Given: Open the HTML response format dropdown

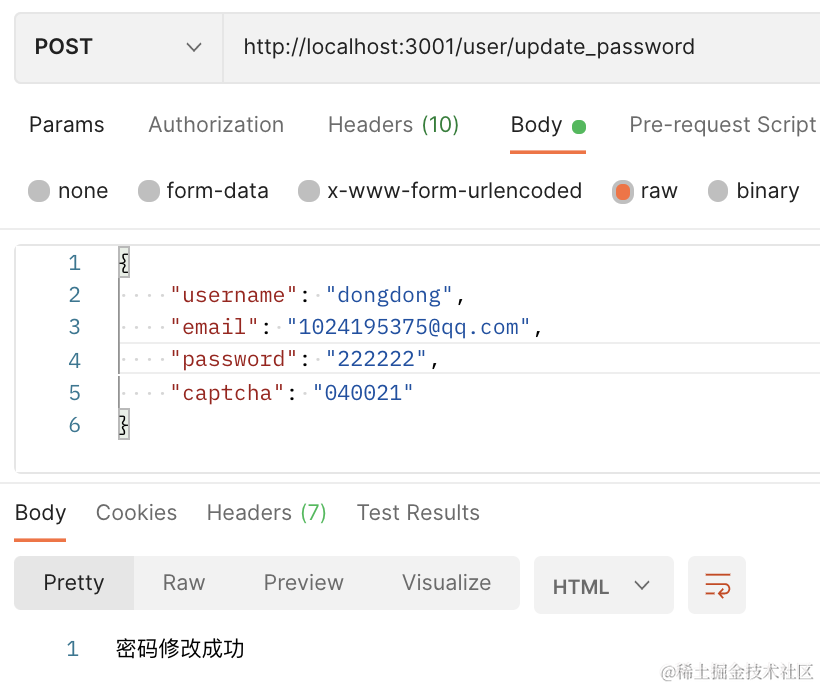Looking at the screenshot, I should [603, 586].
